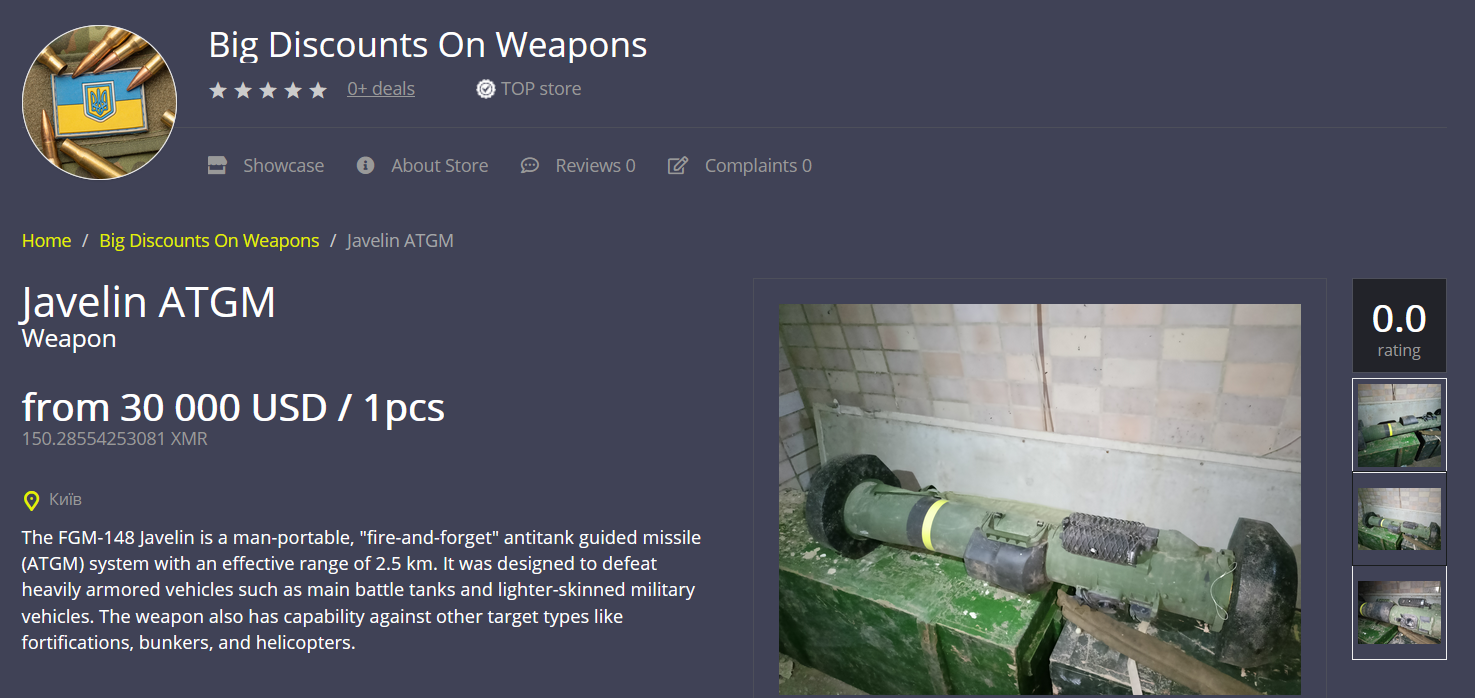1475x698 pixels.
Task: Click the TOP store verified badge icon
Action: 486,89
